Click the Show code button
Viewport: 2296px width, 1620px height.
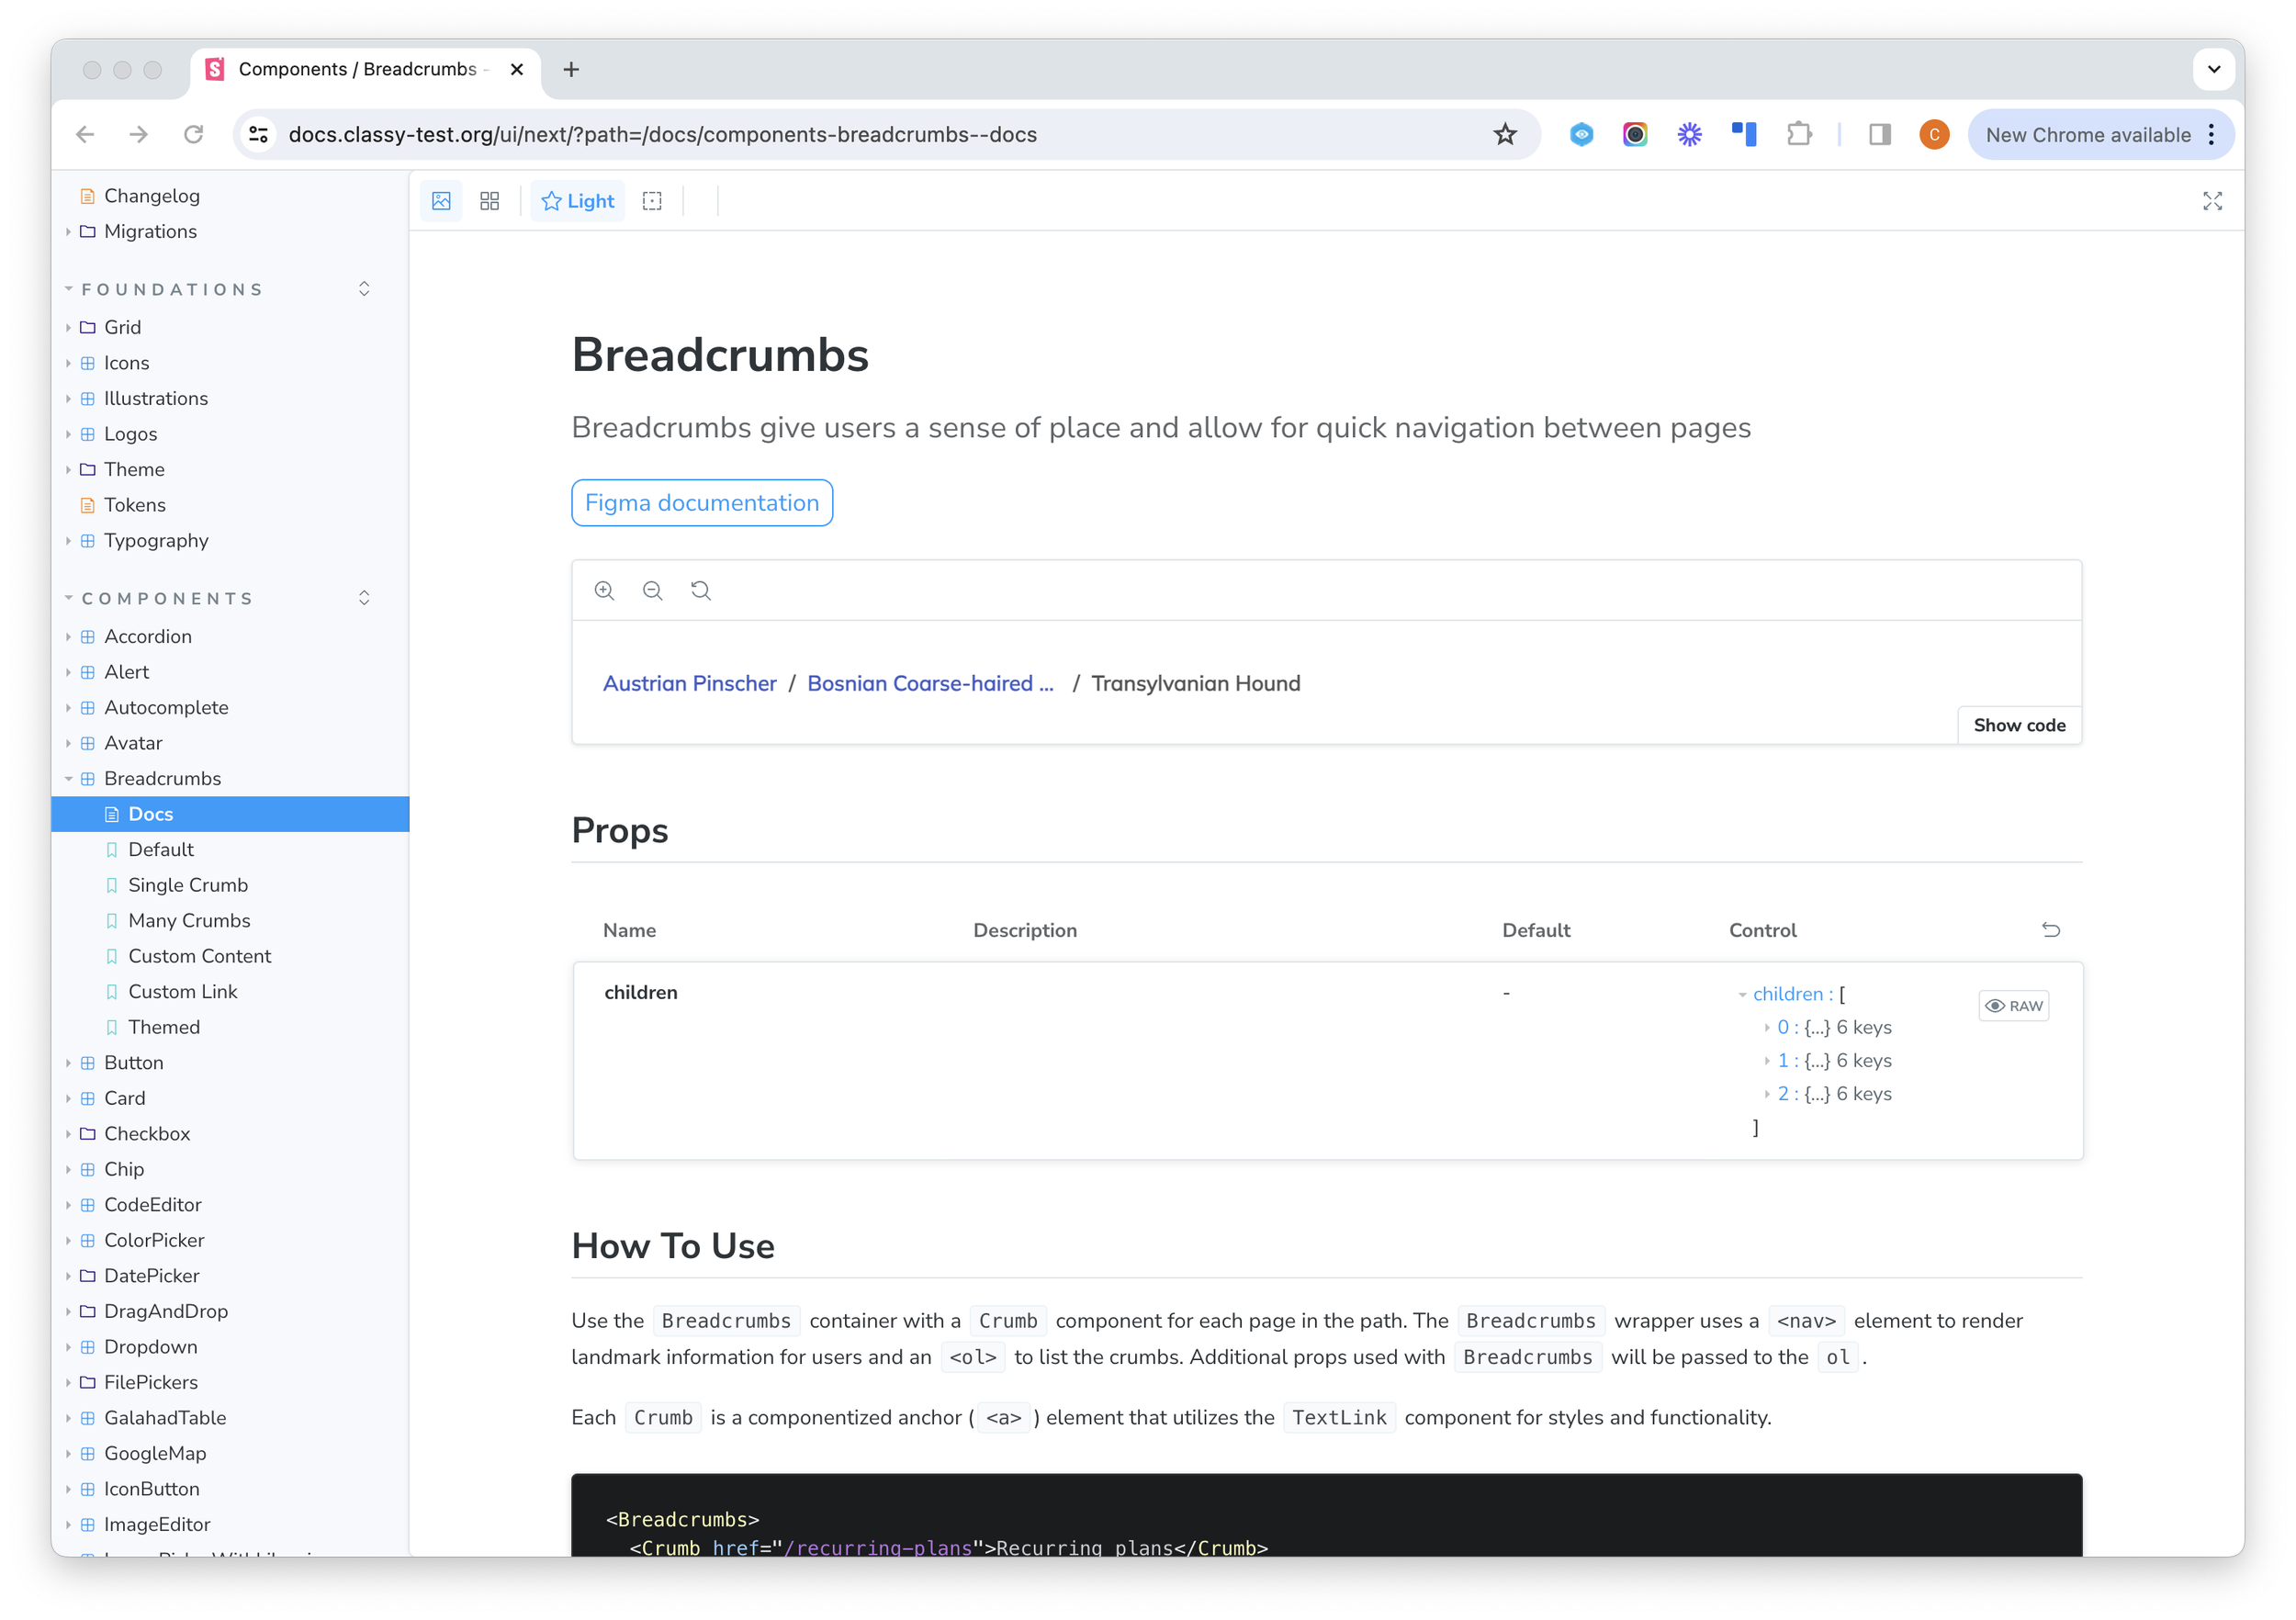coord(2019,726)
